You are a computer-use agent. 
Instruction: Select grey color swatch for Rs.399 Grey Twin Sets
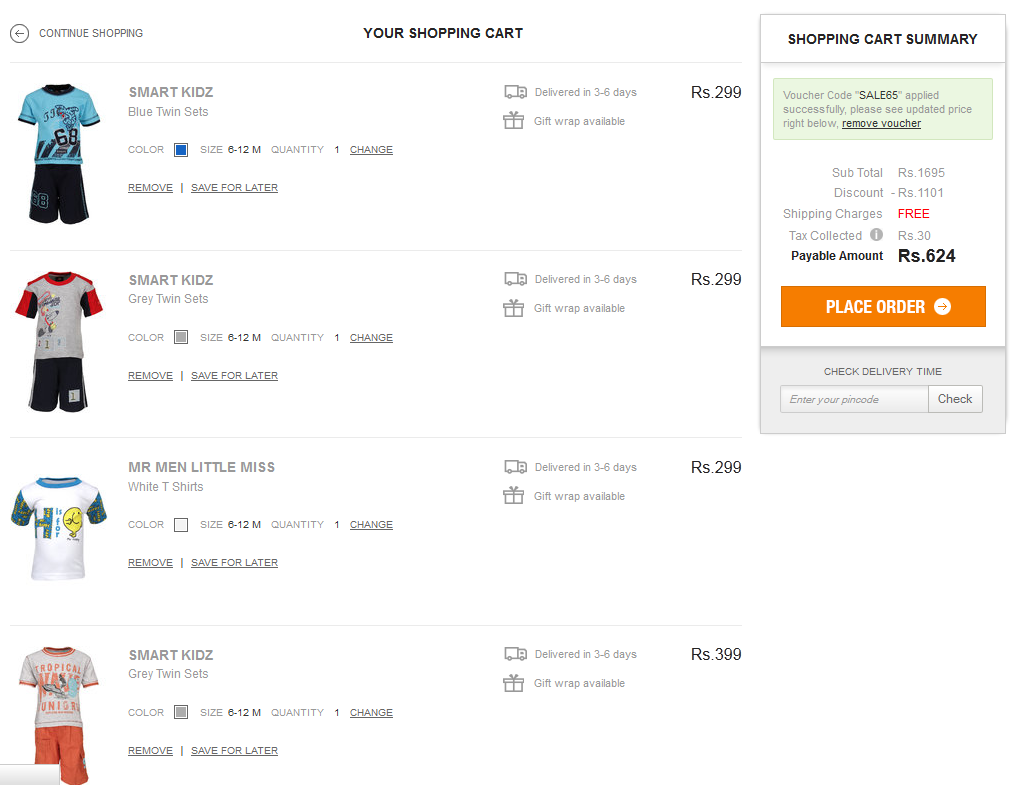[181, 713]
